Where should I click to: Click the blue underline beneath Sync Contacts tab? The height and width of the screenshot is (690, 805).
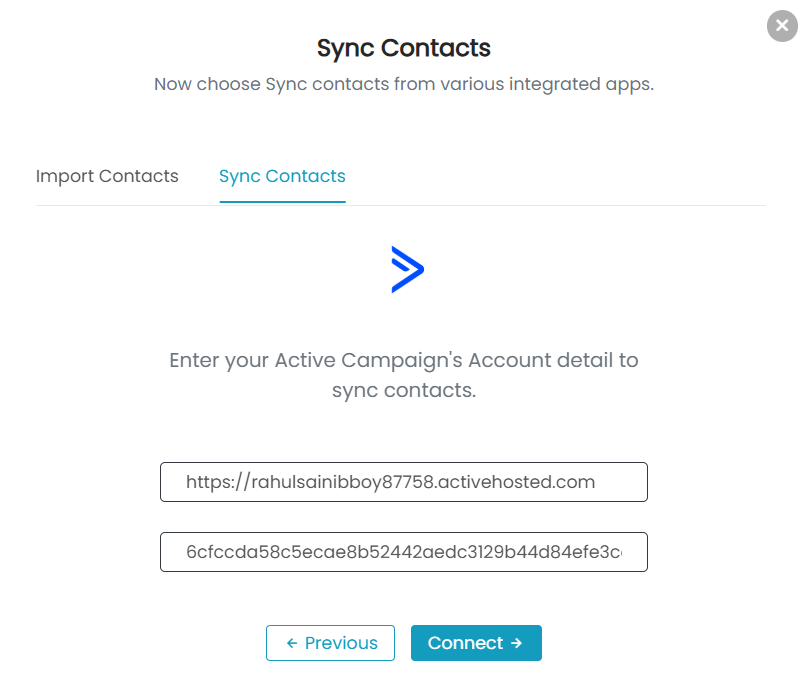282,202
